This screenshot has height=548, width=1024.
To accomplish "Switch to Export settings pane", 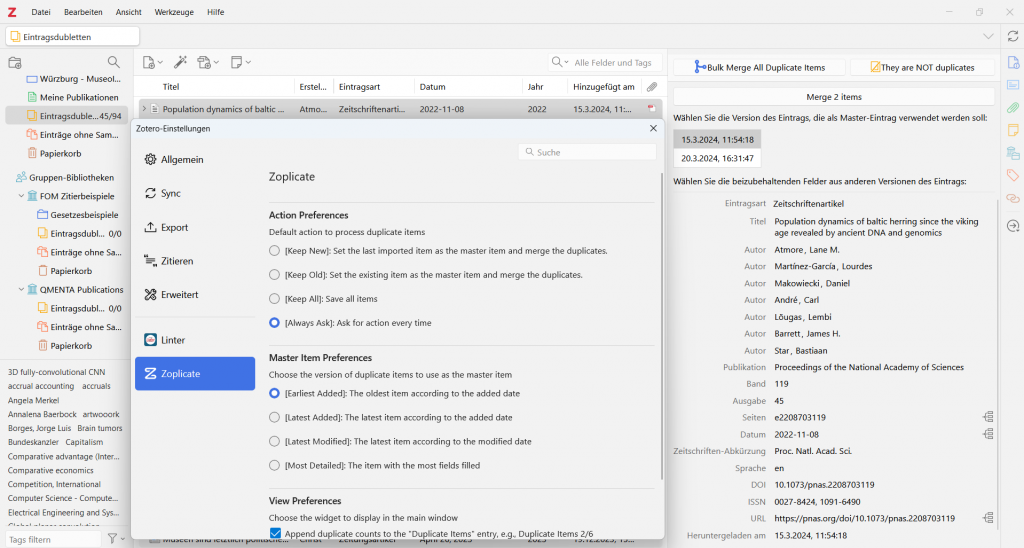I will coord(195,227).
